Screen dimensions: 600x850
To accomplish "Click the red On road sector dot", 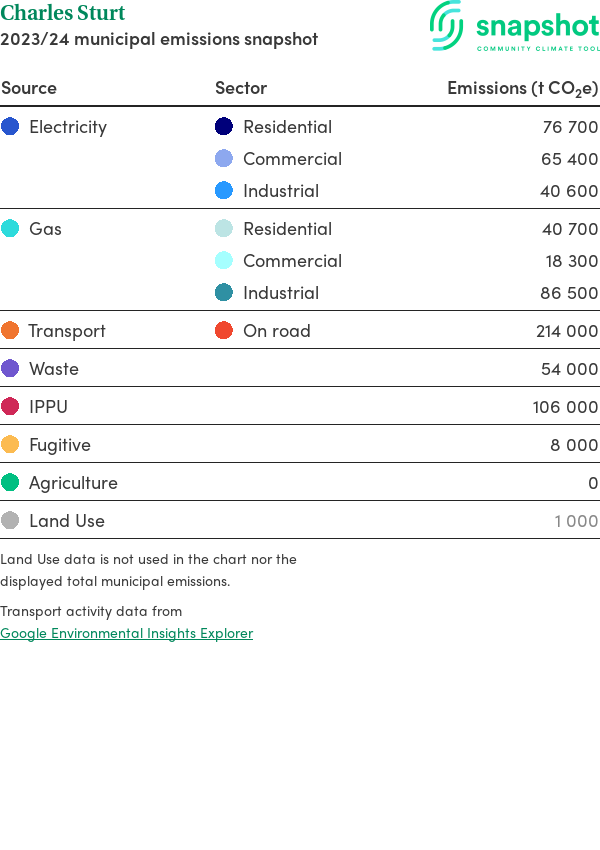I will click(x=224, y=331).
